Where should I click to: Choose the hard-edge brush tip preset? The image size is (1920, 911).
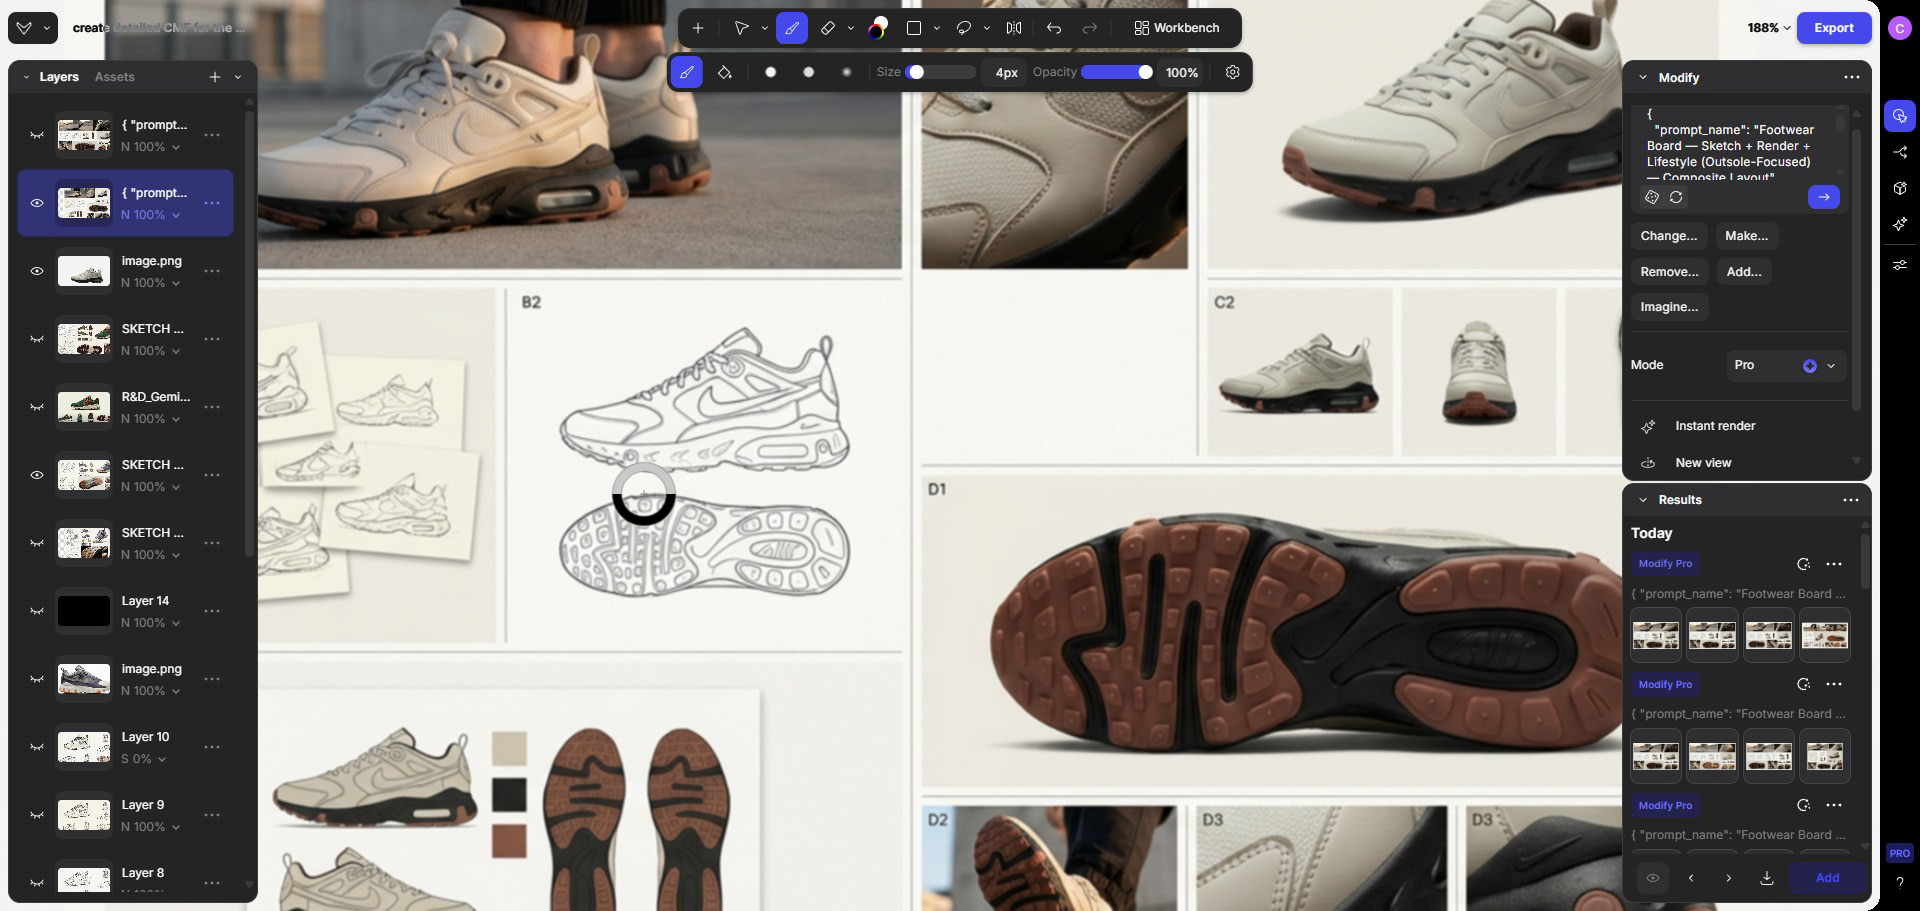770,72
